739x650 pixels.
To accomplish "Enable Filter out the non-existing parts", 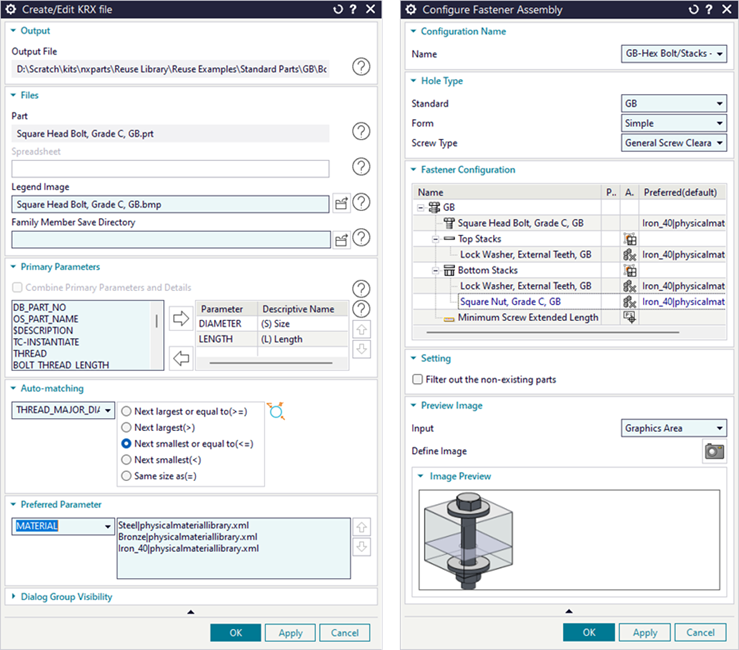I will coord(418,379).
